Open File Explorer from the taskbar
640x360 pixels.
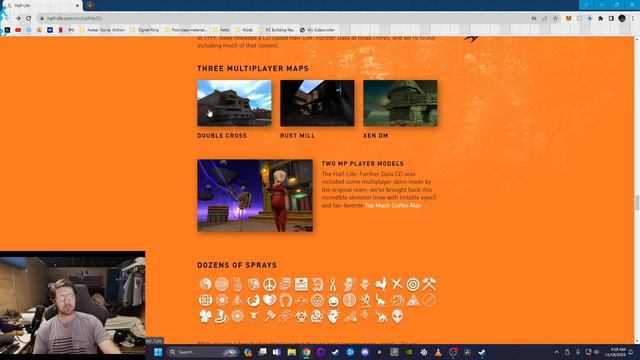pyautogui.click(x=291, y=352)
